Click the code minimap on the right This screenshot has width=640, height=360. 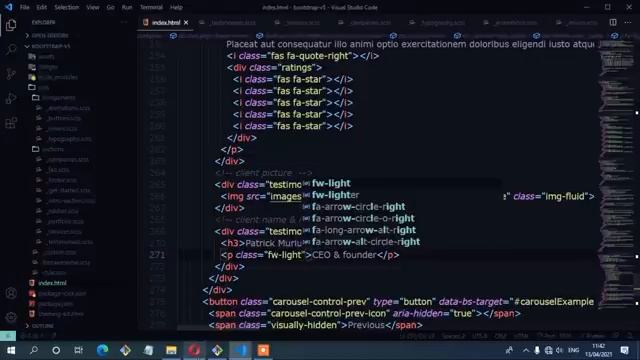(616, 176)
